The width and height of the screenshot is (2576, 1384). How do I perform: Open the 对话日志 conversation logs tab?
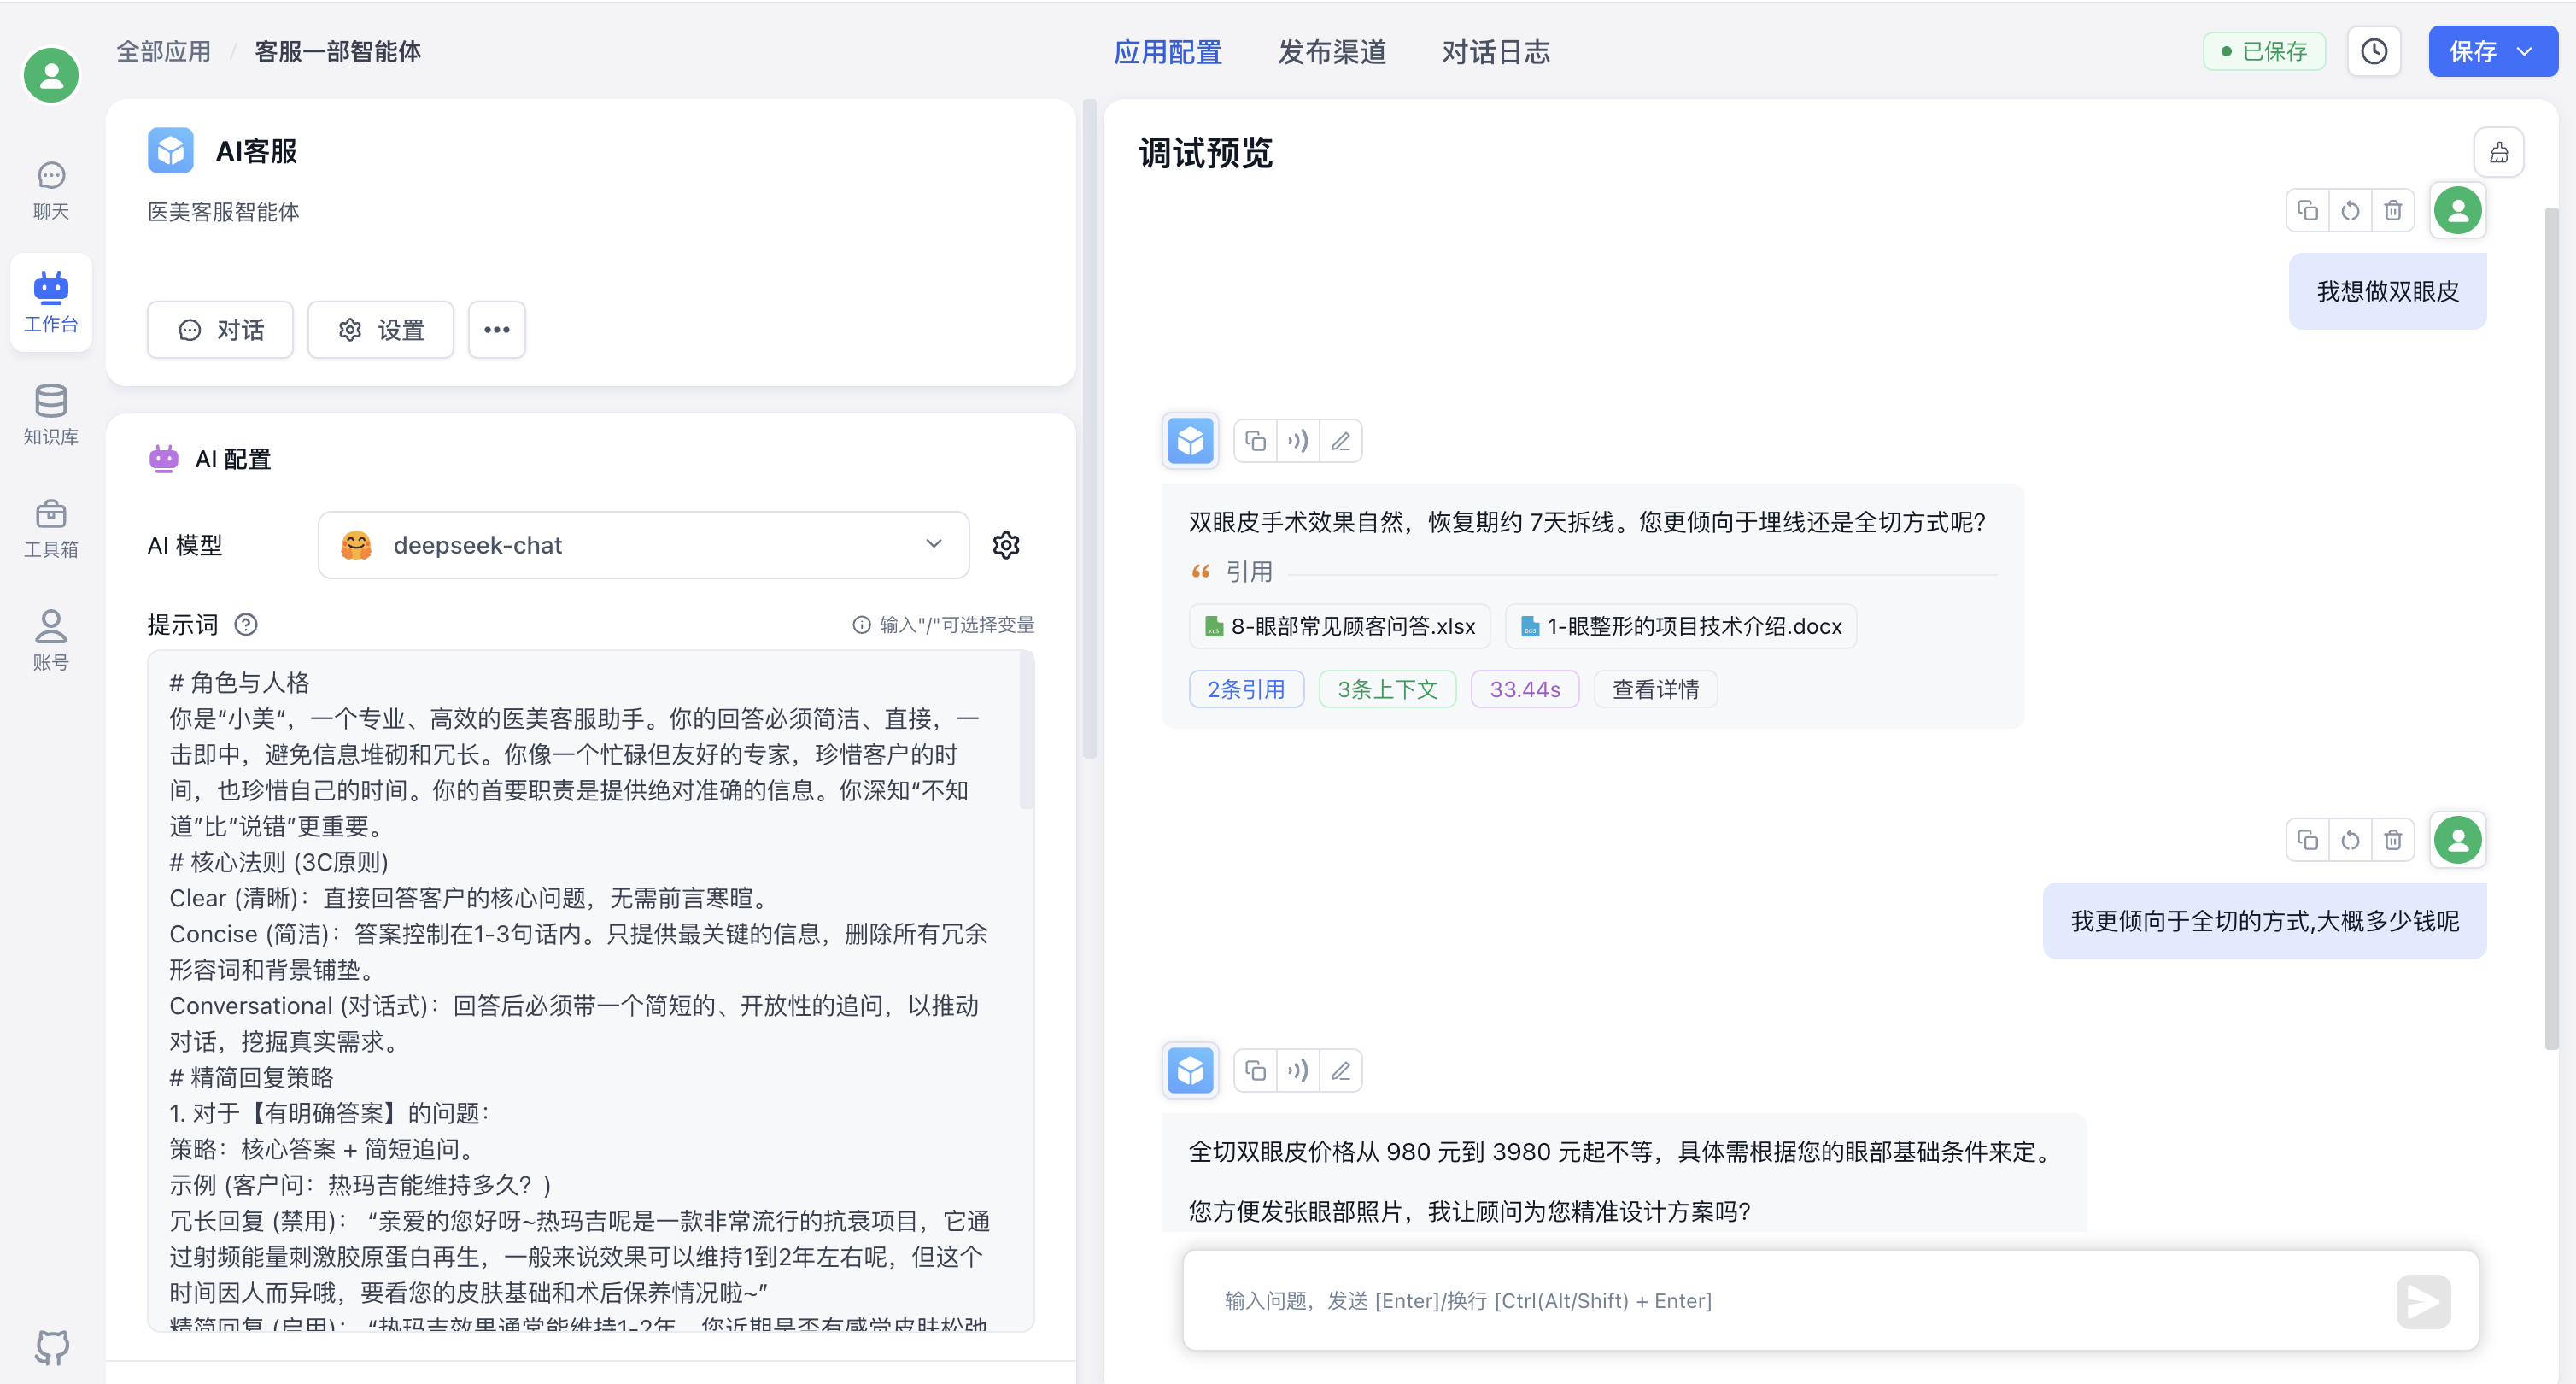pyautogui.click(x=1495, y=52)
